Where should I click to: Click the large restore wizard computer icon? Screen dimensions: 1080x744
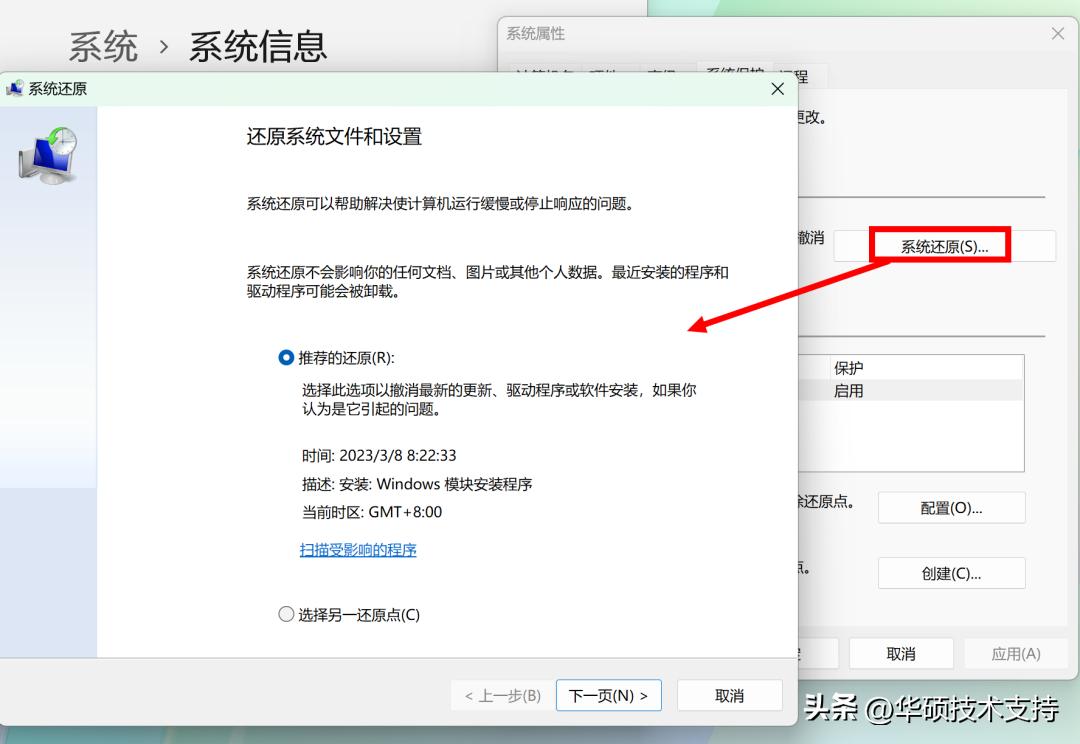[47, 152]
